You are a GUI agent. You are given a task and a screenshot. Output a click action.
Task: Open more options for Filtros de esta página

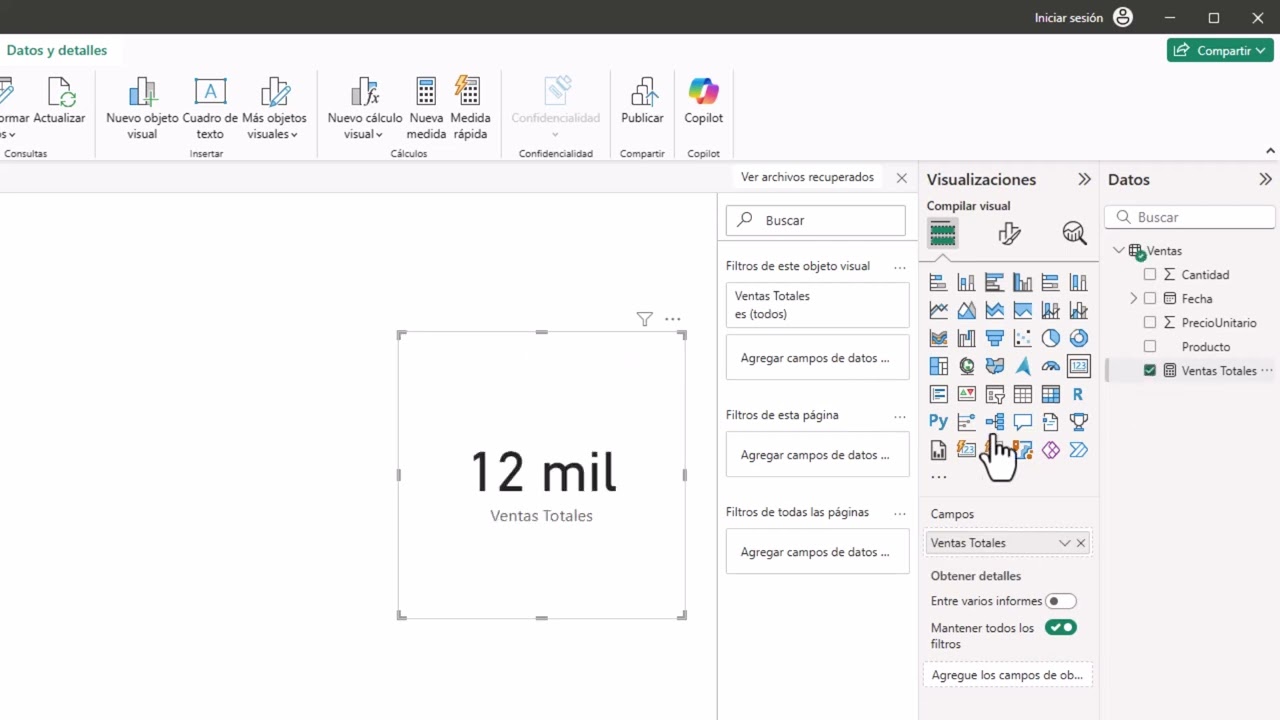point(900,415)
